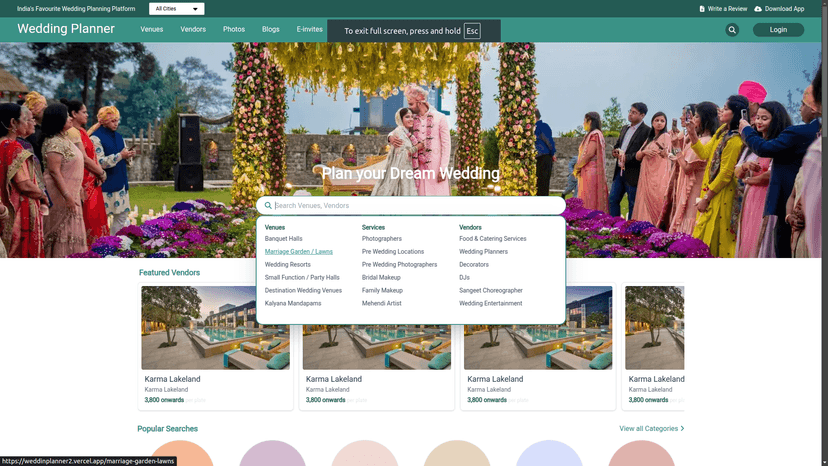Focus the Search Venues, Vendors field
828x466 pixels.
(411, 206)
